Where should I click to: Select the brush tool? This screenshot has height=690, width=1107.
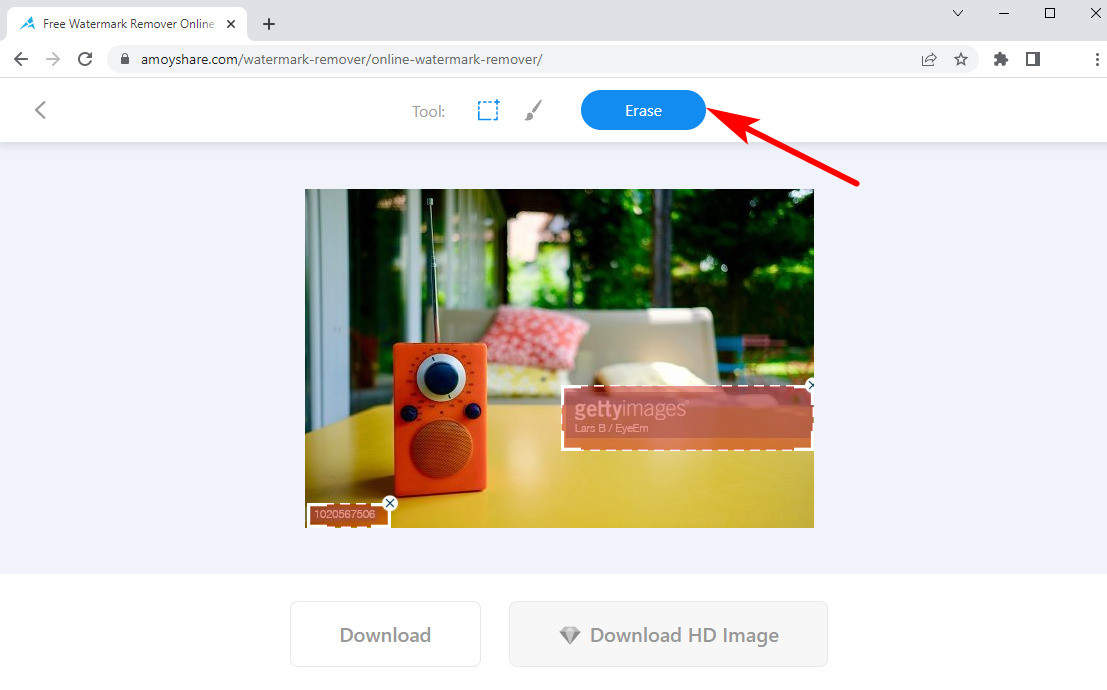point(534,110)
